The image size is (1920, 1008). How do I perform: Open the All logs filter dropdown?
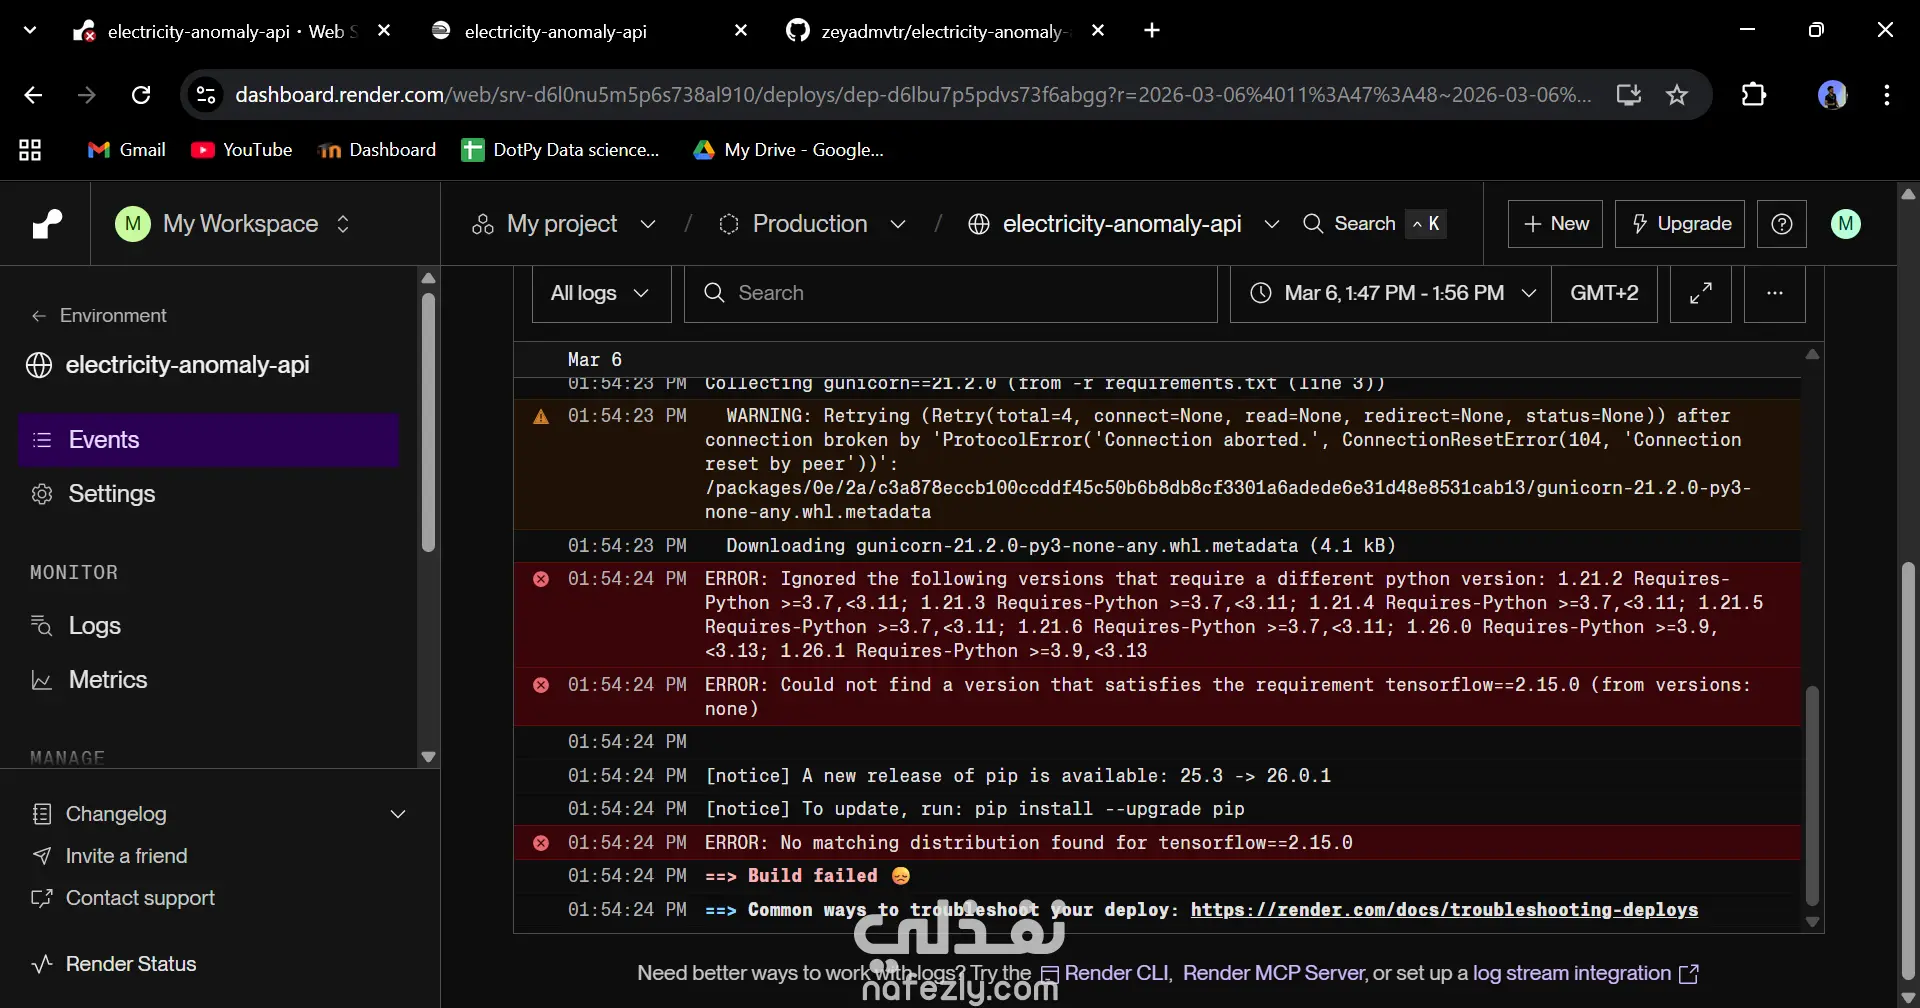(x=601, y=293)
